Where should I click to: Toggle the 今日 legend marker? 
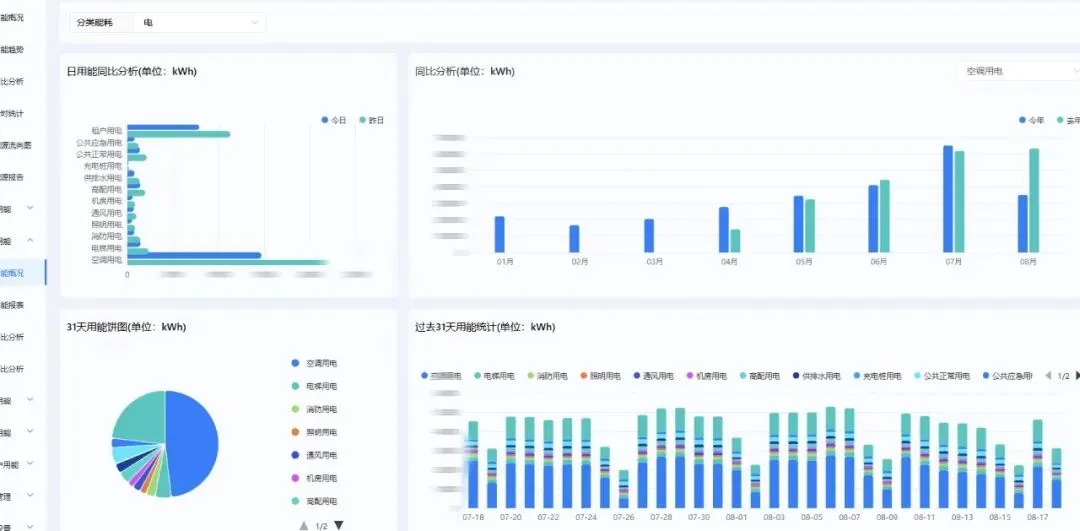coord(325,121)
